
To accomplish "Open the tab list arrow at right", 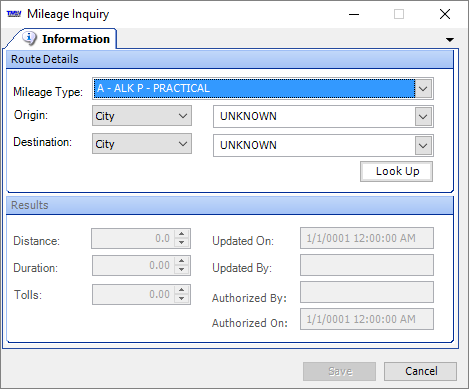I will (450, 40).
